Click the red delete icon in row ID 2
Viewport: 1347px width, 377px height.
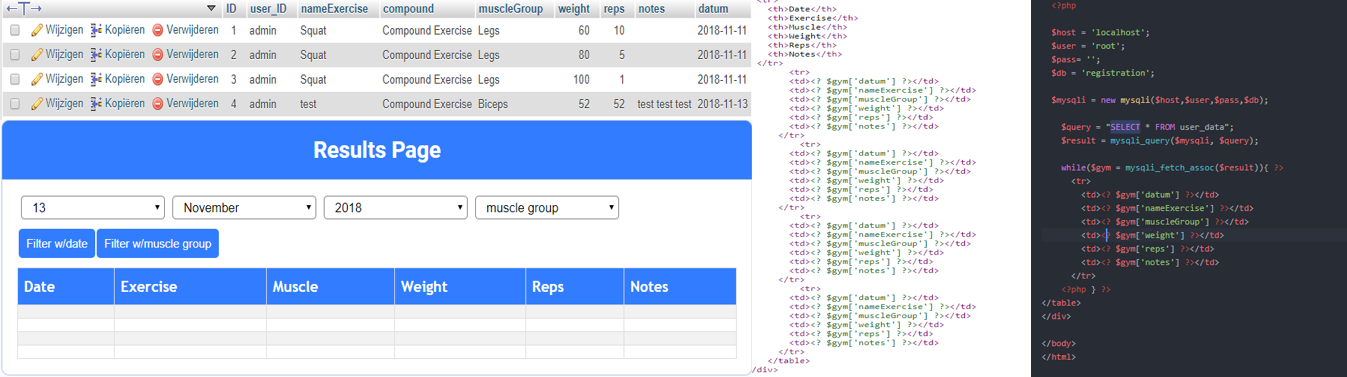point(157,54)
